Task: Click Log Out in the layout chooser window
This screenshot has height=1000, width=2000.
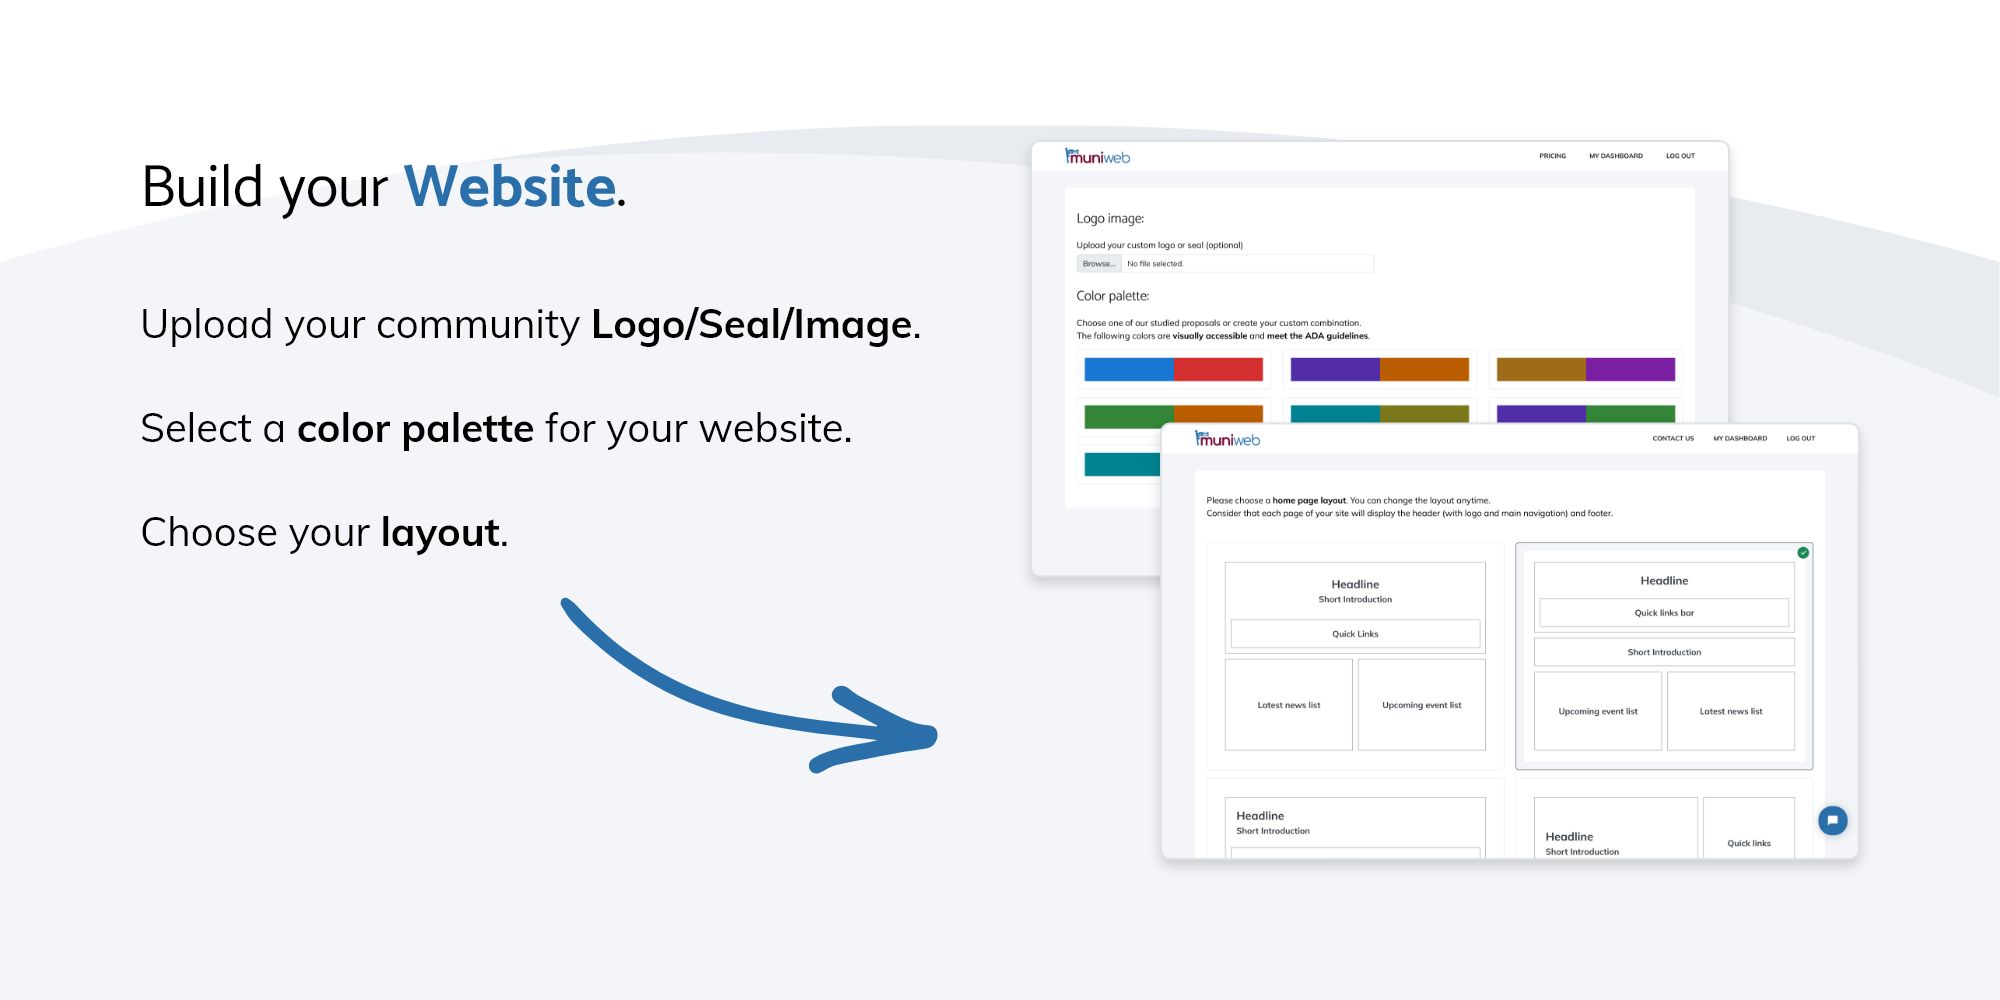Action: coord(1800,439)
